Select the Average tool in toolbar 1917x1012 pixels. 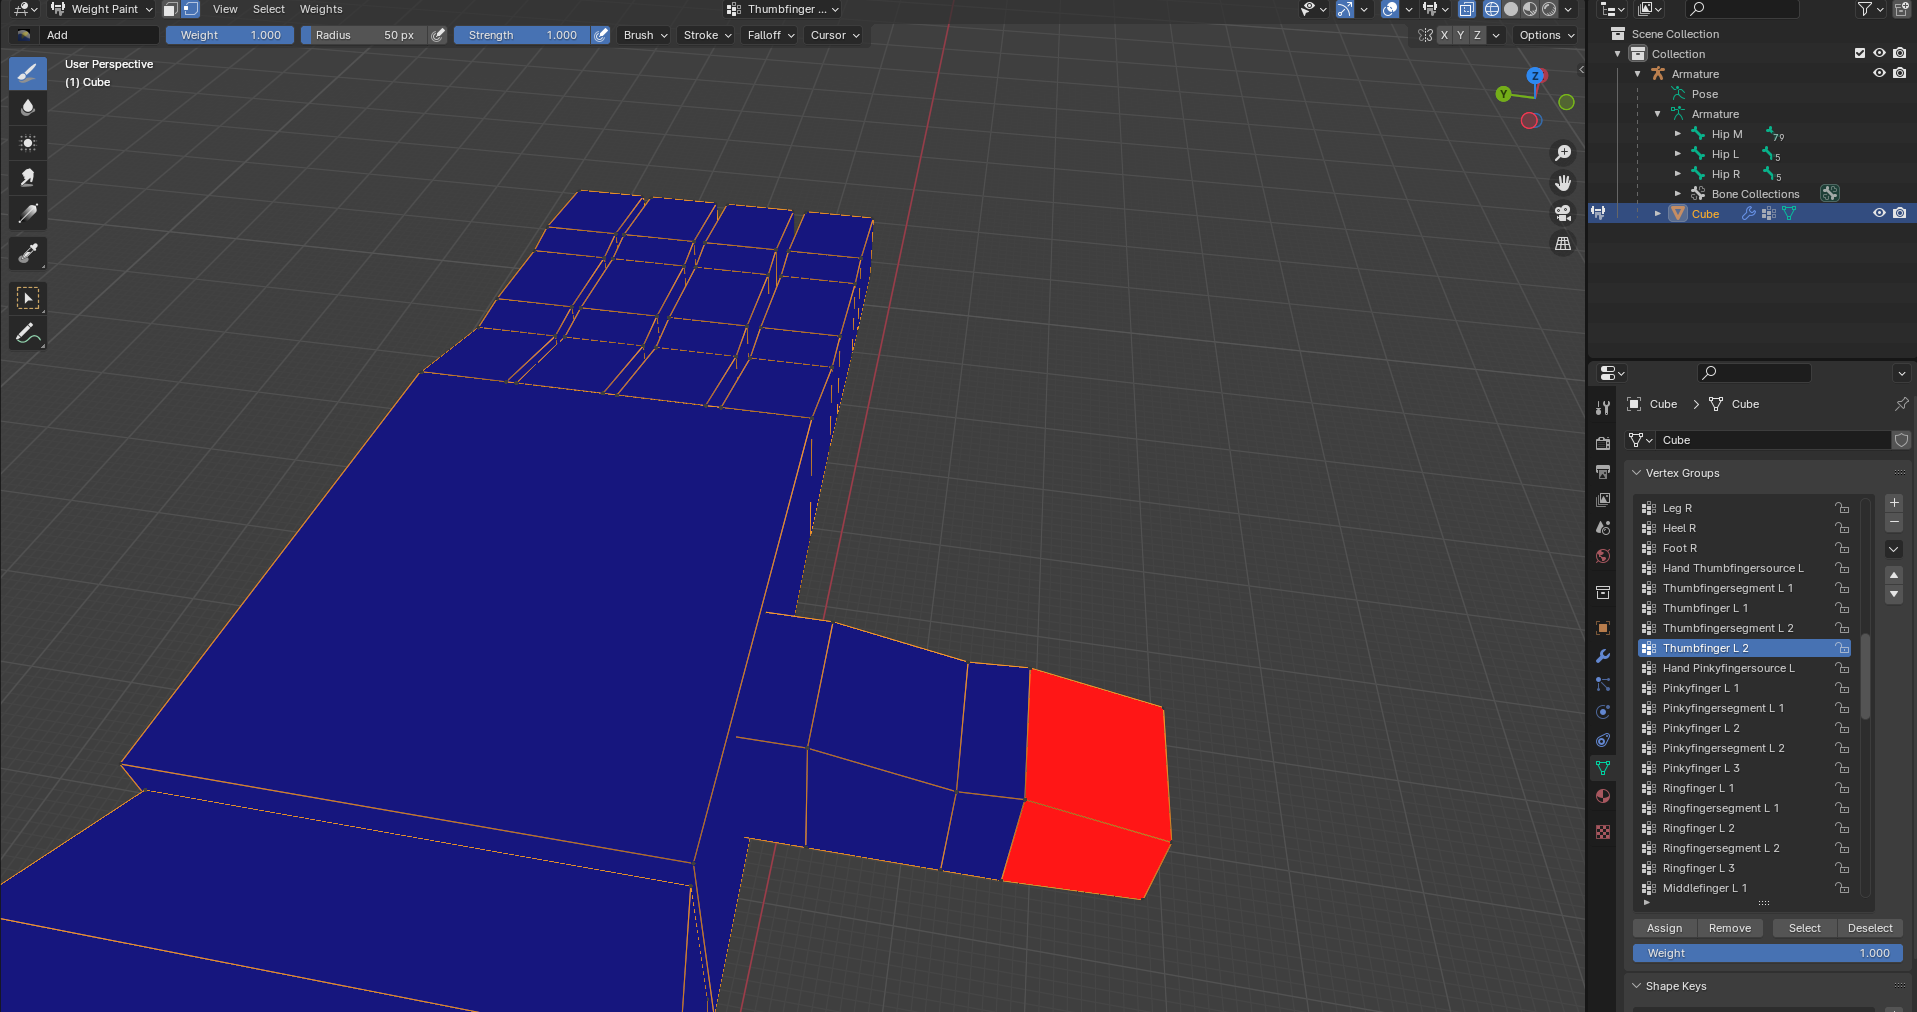tap(28, 143)
